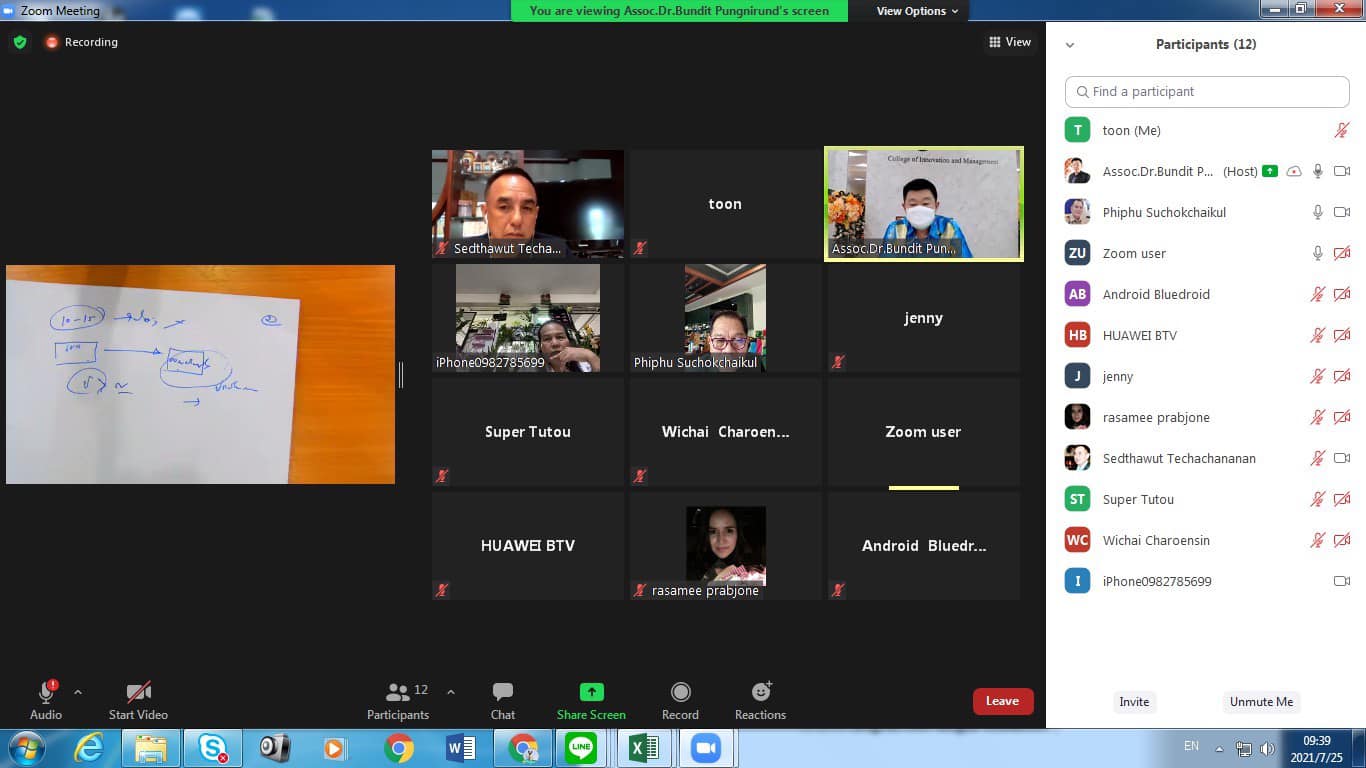The width and height of the screenshot is (1366, 768).
Task: Click the red Leave button
Action: [x=1002, y=701]
